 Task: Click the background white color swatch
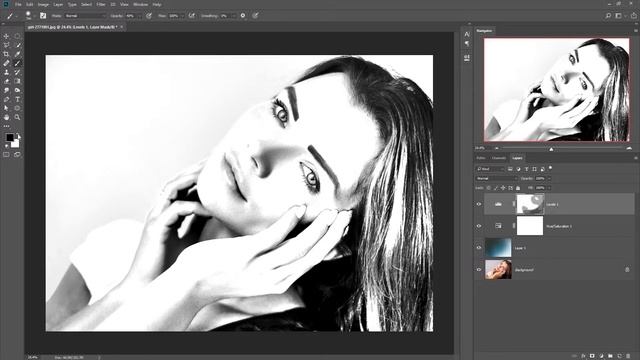coord(16,144)
